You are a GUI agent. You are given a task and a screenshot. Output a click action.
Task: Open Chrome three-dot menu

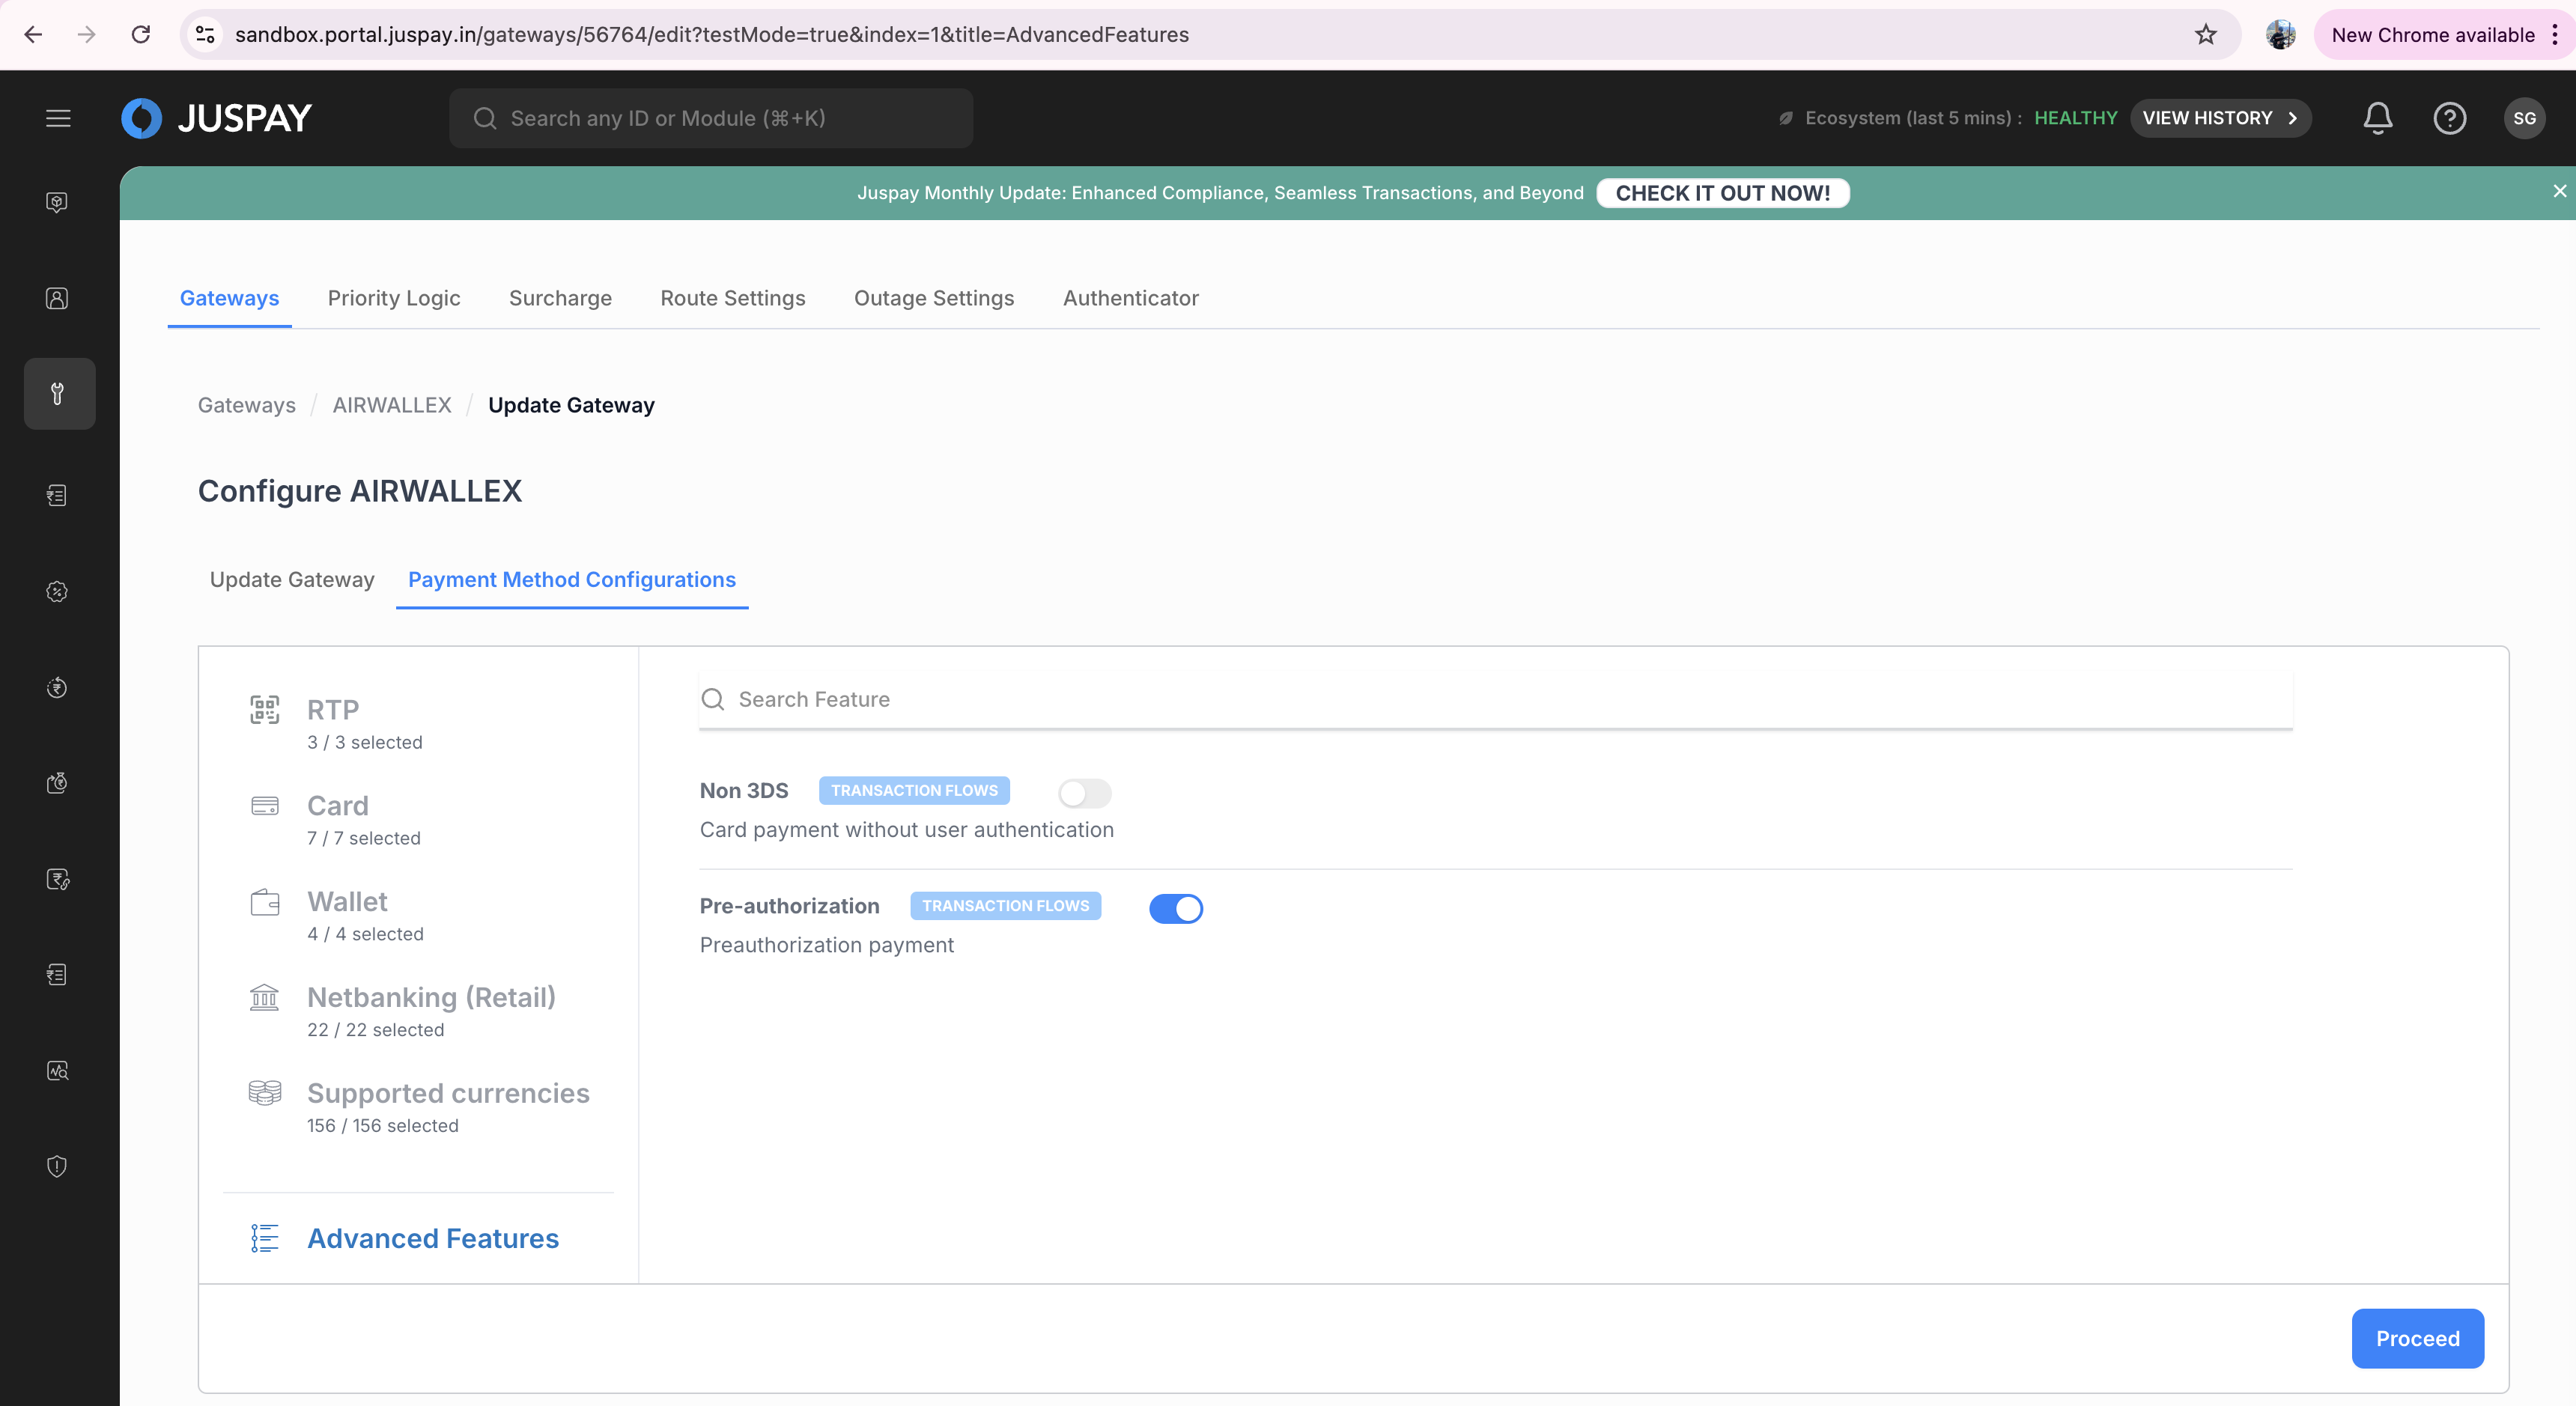[x=2554, y=35]
